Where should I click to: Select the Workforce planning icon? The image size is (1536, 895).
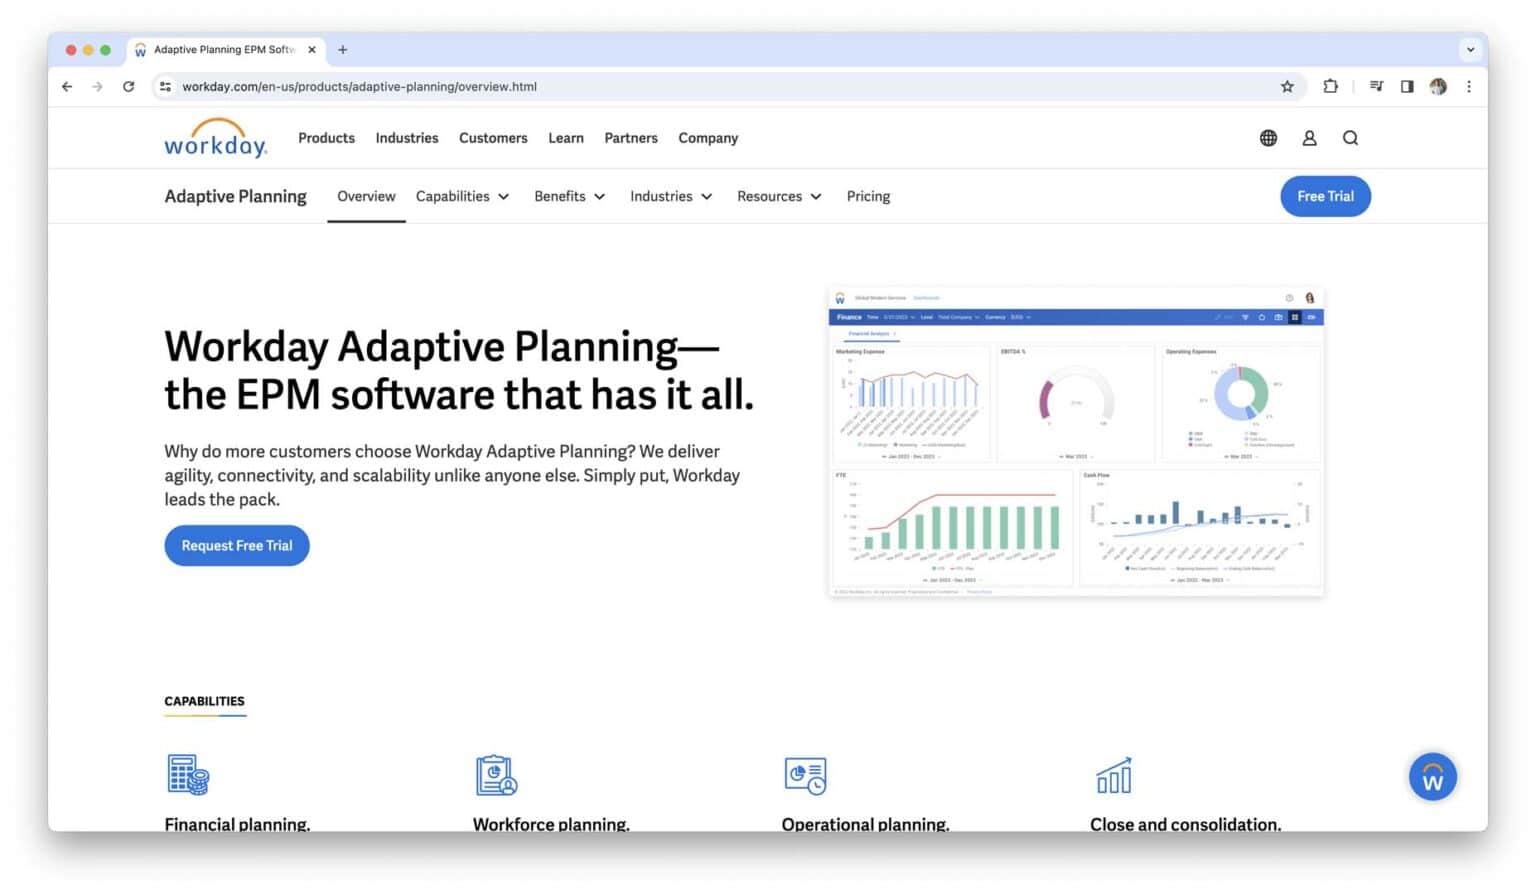[496, 775]
